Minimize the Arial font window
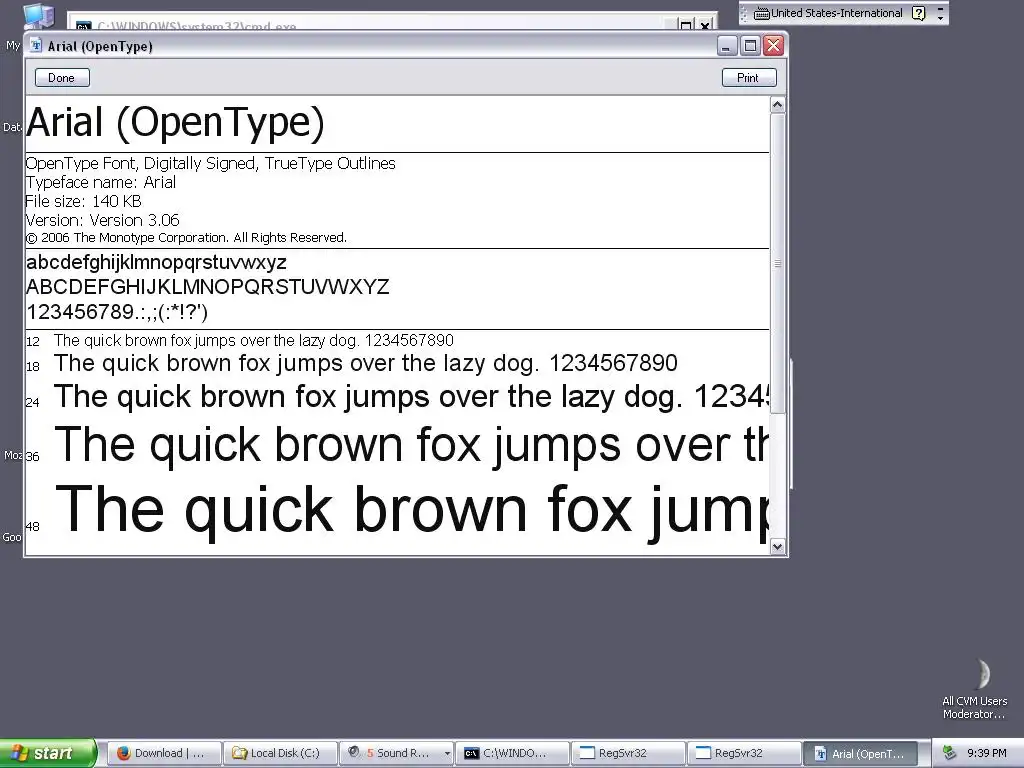 point(727,46)
